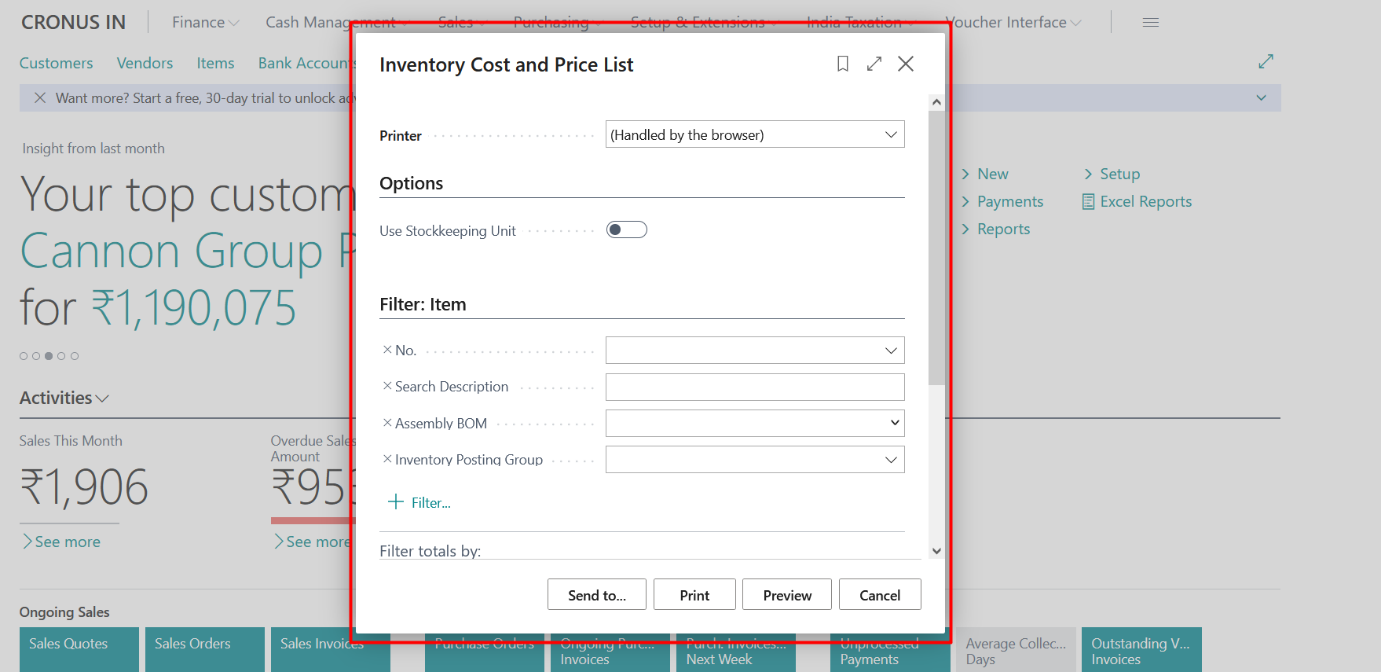The image size is (1381, 672).
Task: Open Excel Reports via the spreadsheet icon
Action: click(1087, 201)
